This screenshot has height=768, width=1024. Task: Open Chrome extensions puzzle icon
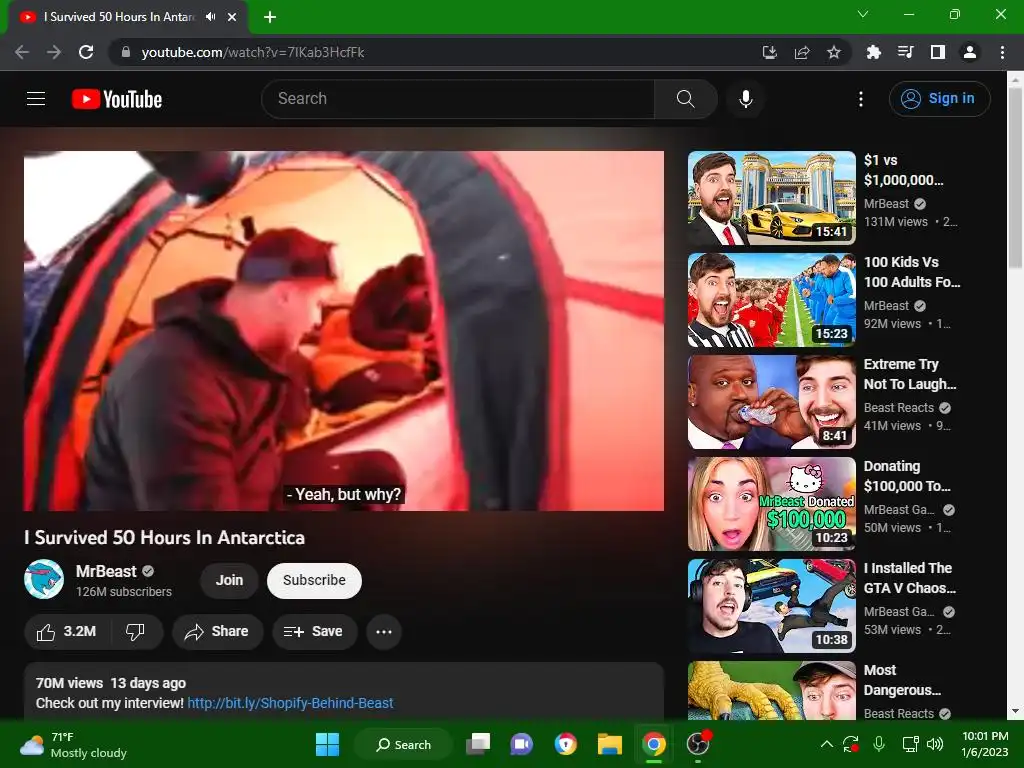click(x=873, y=52)
